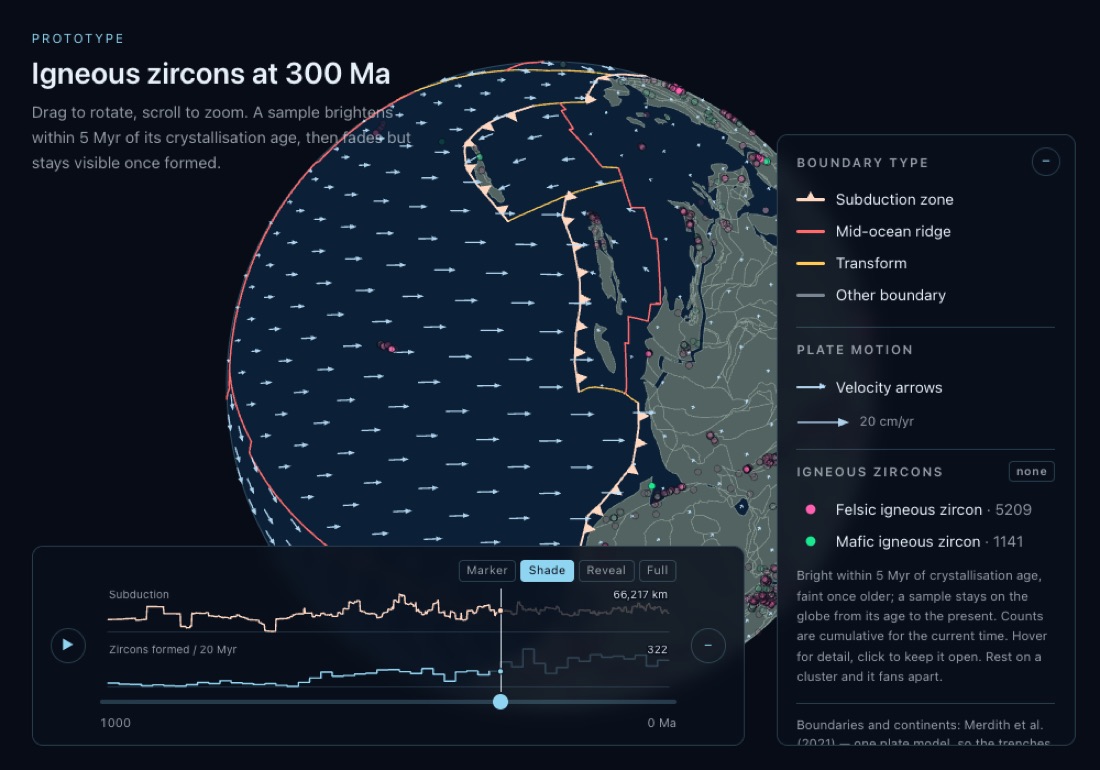Toggle Velocity arrows legend entry

pyautogui.click(x=869, y=387)
